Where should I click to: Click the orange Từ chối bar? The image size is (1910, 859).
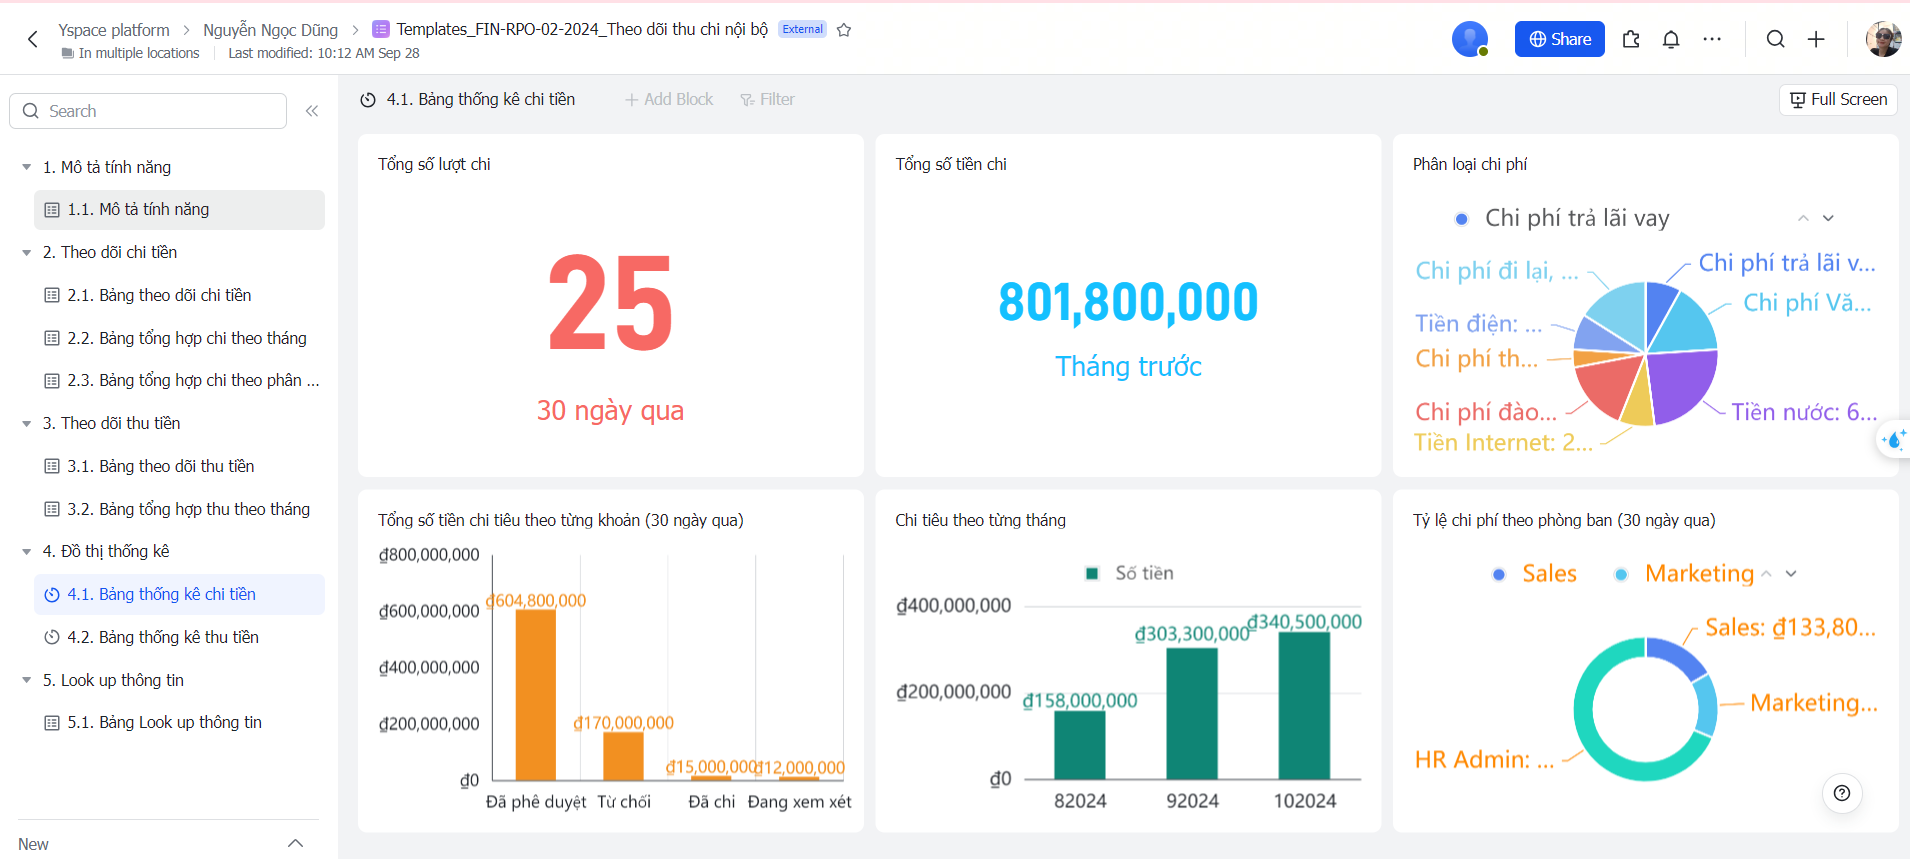pyautogui.click(x=623, y=756)
